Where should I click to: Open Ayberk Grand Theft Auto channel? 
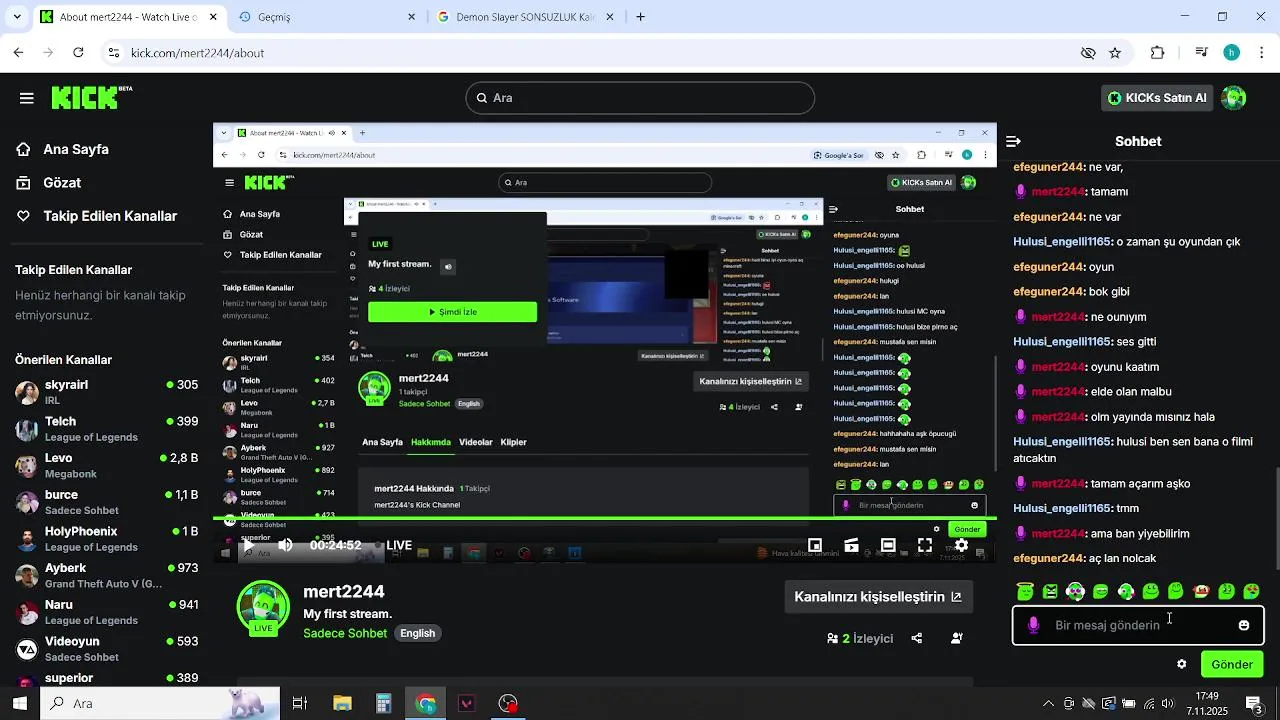(106, 575)
